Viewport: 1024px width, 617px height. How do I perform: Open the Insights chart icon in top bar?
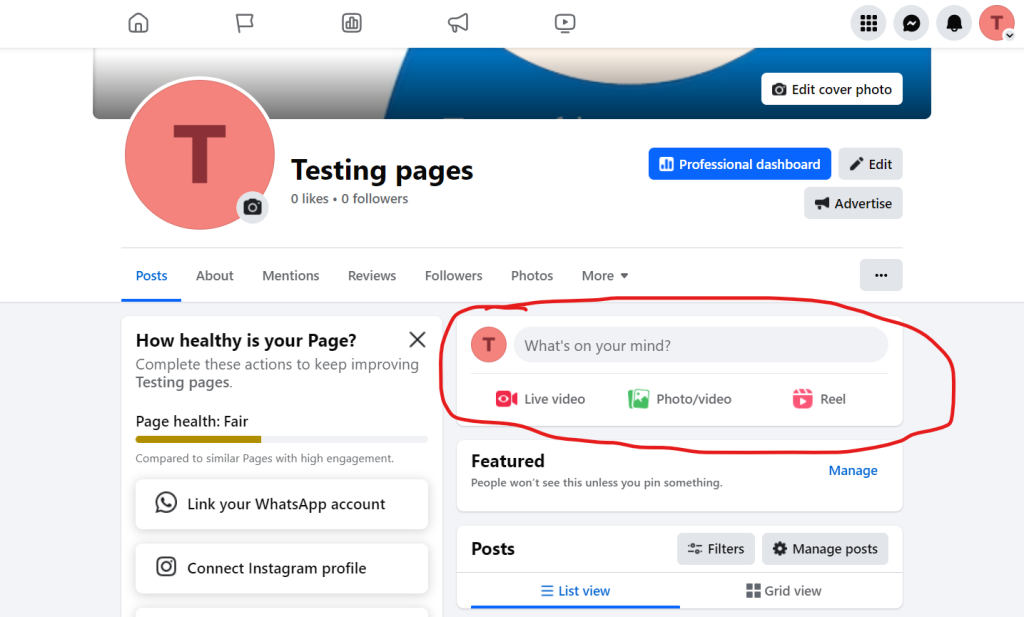click(x=351, y=23)
